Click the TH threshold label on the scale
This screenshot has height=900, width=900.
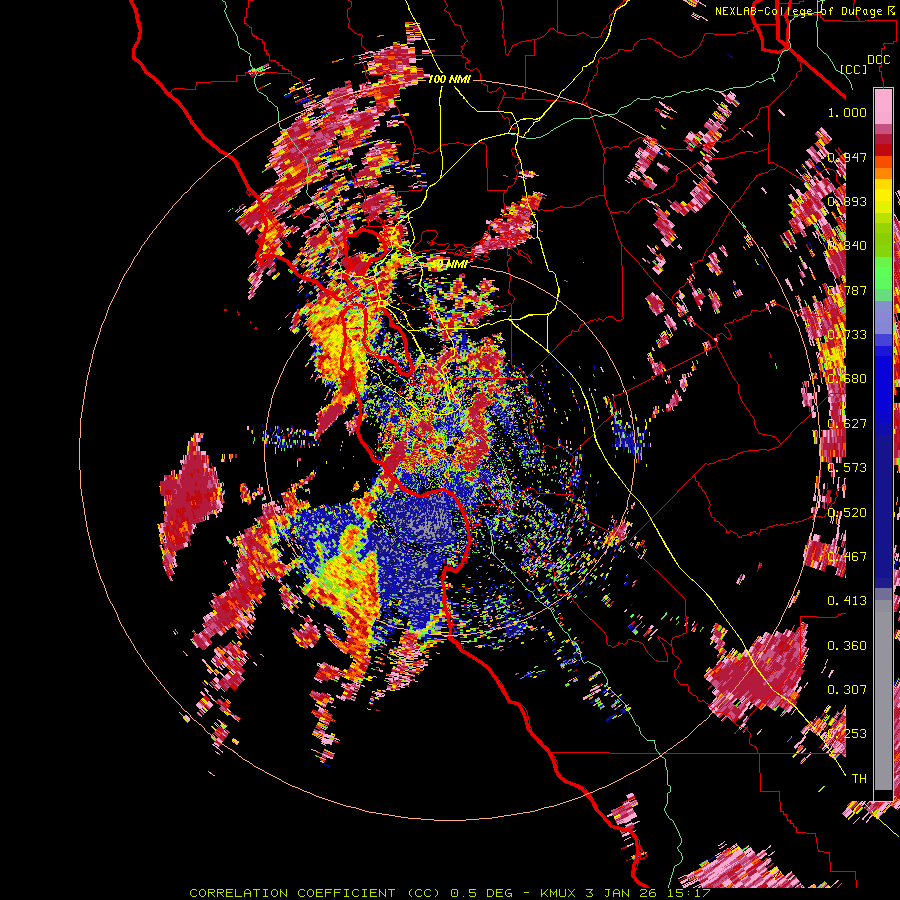859,779
